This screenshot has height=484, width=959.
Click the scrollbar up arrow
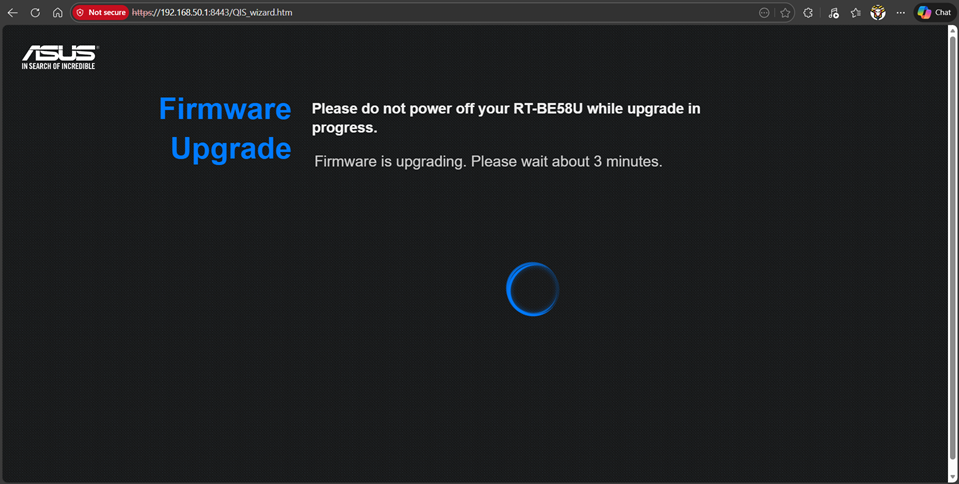pos(952,32)
